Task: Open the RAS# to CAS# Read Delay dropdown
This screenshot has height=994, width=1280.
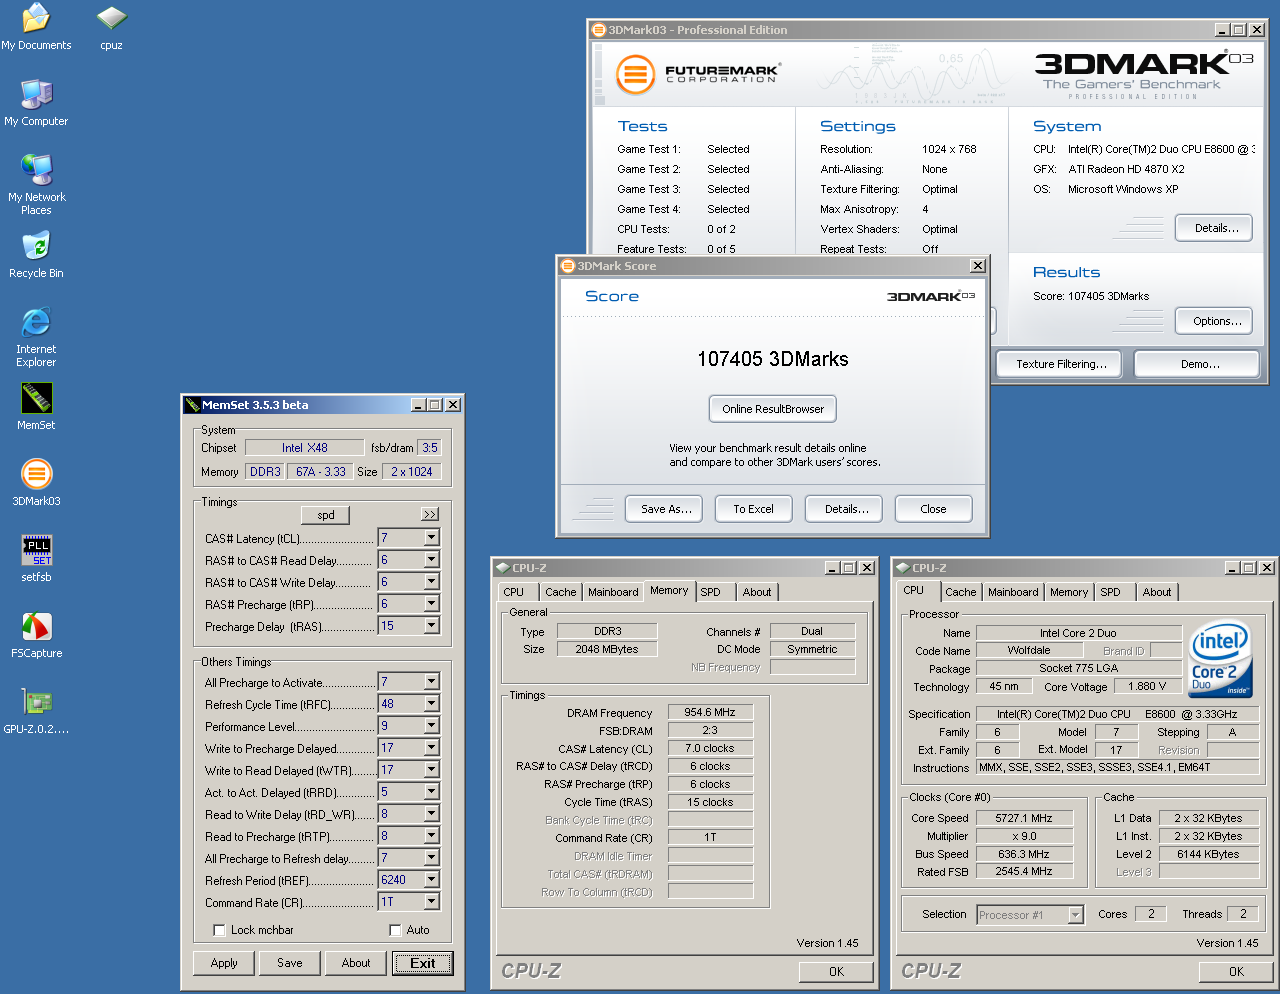Action: 431,560
